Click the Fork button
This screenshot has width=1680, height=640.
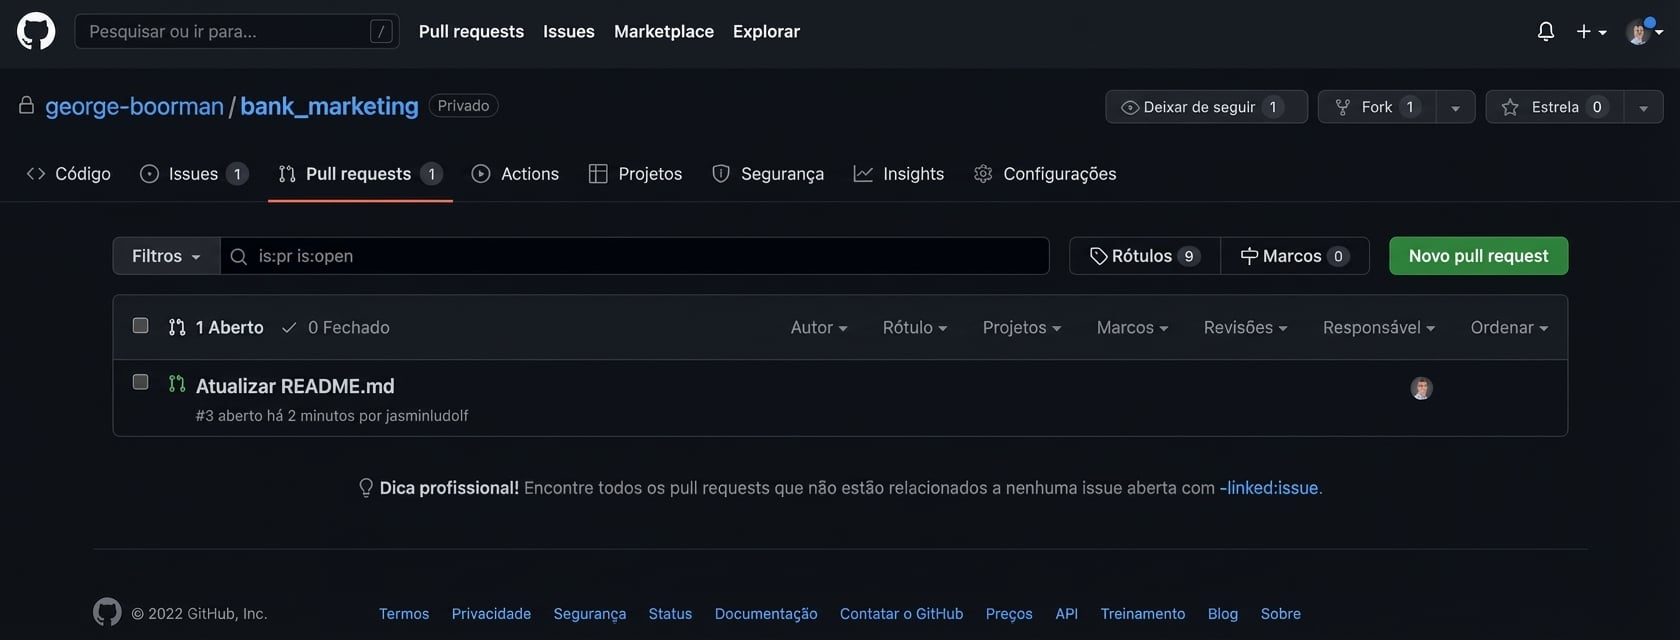click(1377, 107)
